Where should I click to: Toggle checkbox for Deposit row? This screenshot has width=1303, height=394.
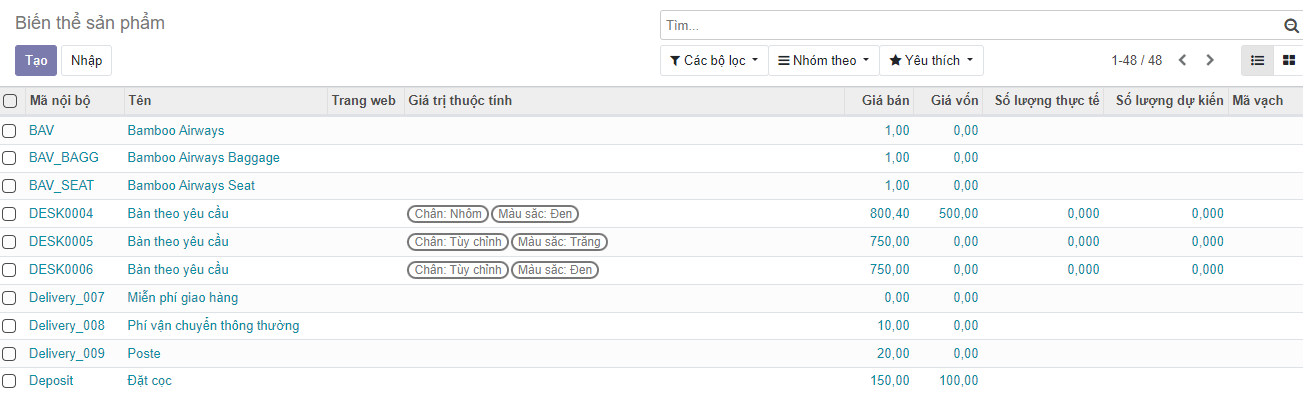9,381
